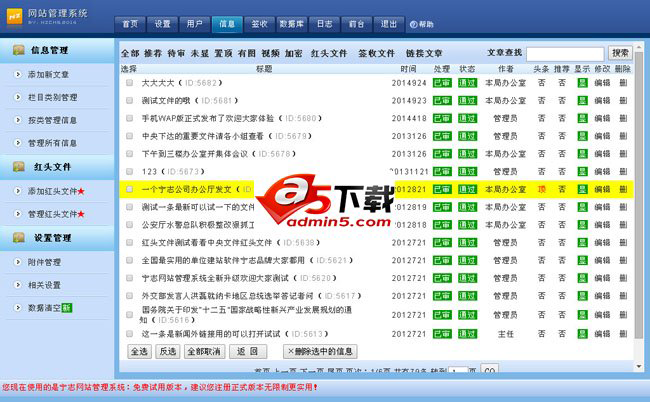The width and height of the screenshot is (650, 402).
Task: Toggle green 显 icon for article 123
Action: click(x=582, y=171)
